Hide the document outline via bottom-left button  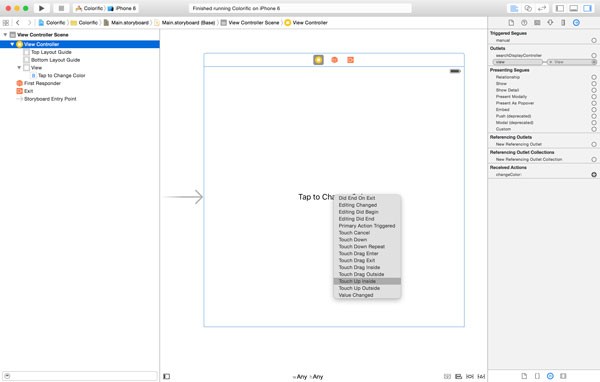point(166,376)
